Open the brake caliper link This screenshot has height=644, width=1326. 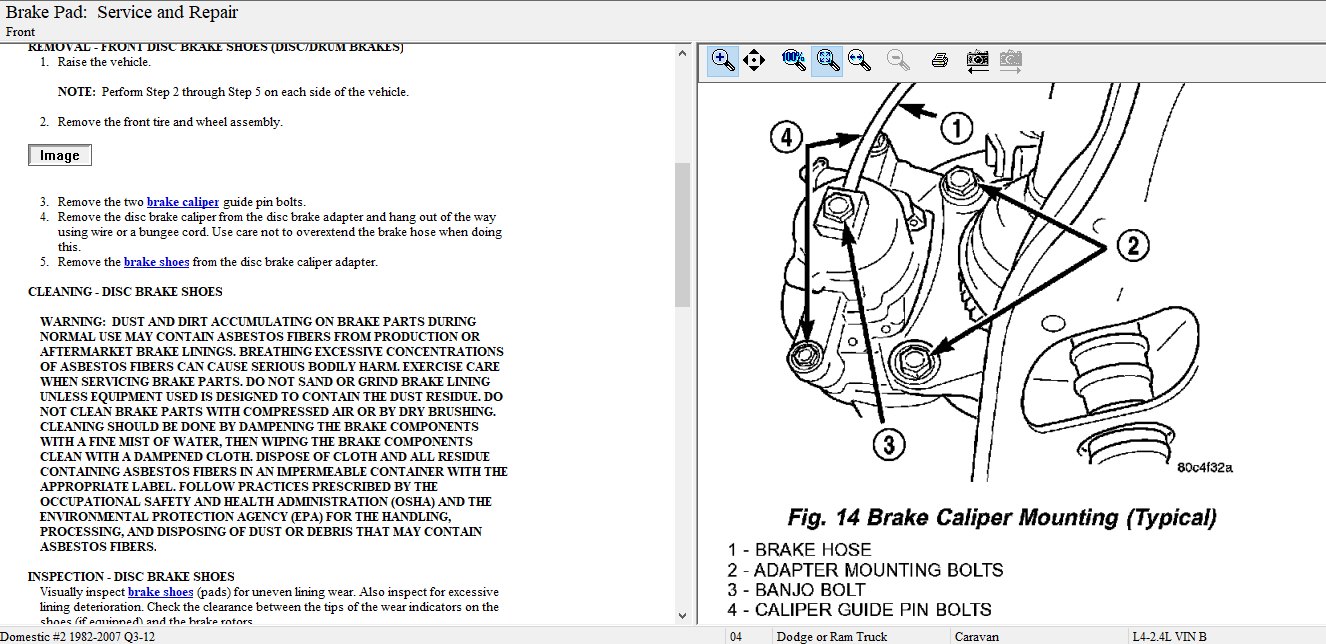pyautogui.click(x=182, y=202)
